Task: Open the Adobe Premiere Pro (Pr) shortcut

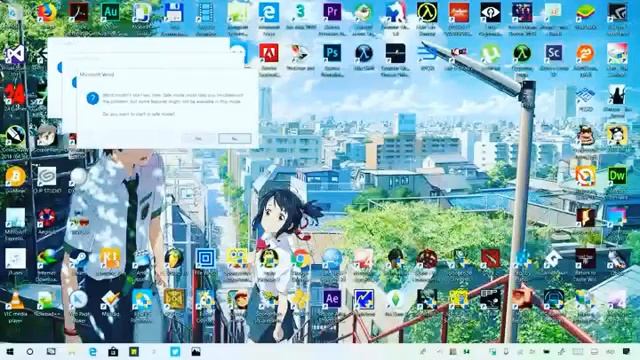Action: click(332, 12)
